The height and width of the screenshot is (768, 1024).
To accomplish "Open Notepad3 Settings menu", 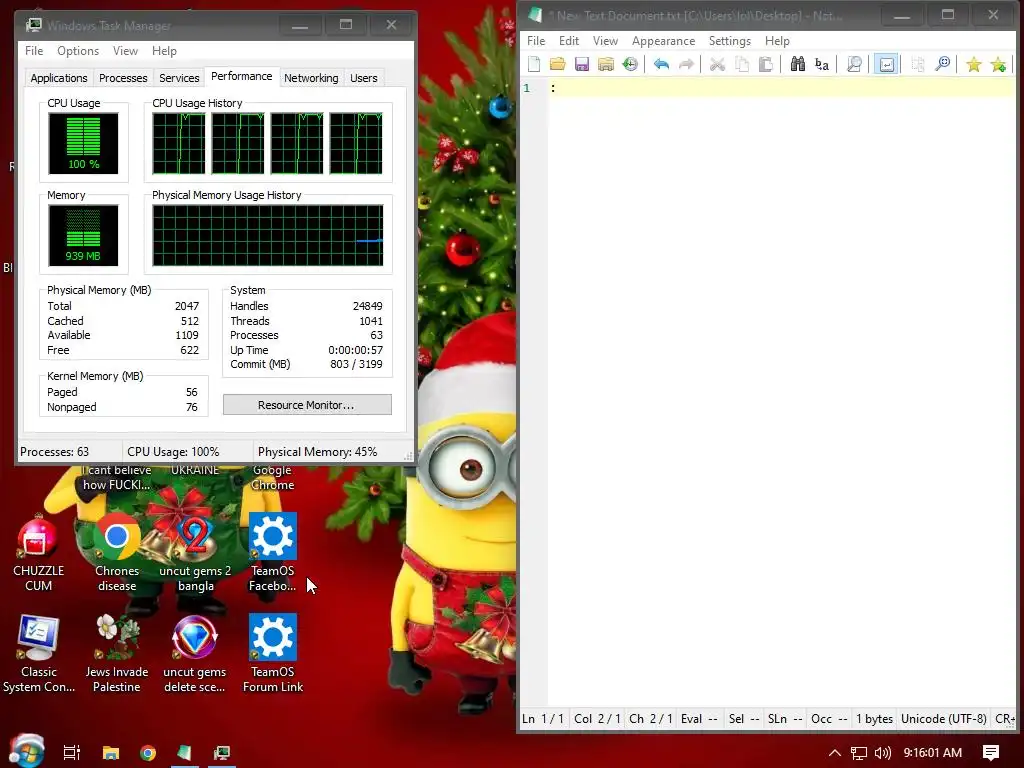I will (729, 40).
